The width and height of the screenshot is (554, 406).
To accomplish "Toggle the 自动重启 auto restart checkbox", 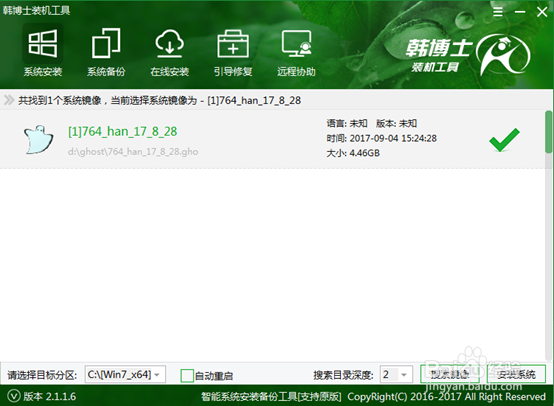I will click(187, 376).
